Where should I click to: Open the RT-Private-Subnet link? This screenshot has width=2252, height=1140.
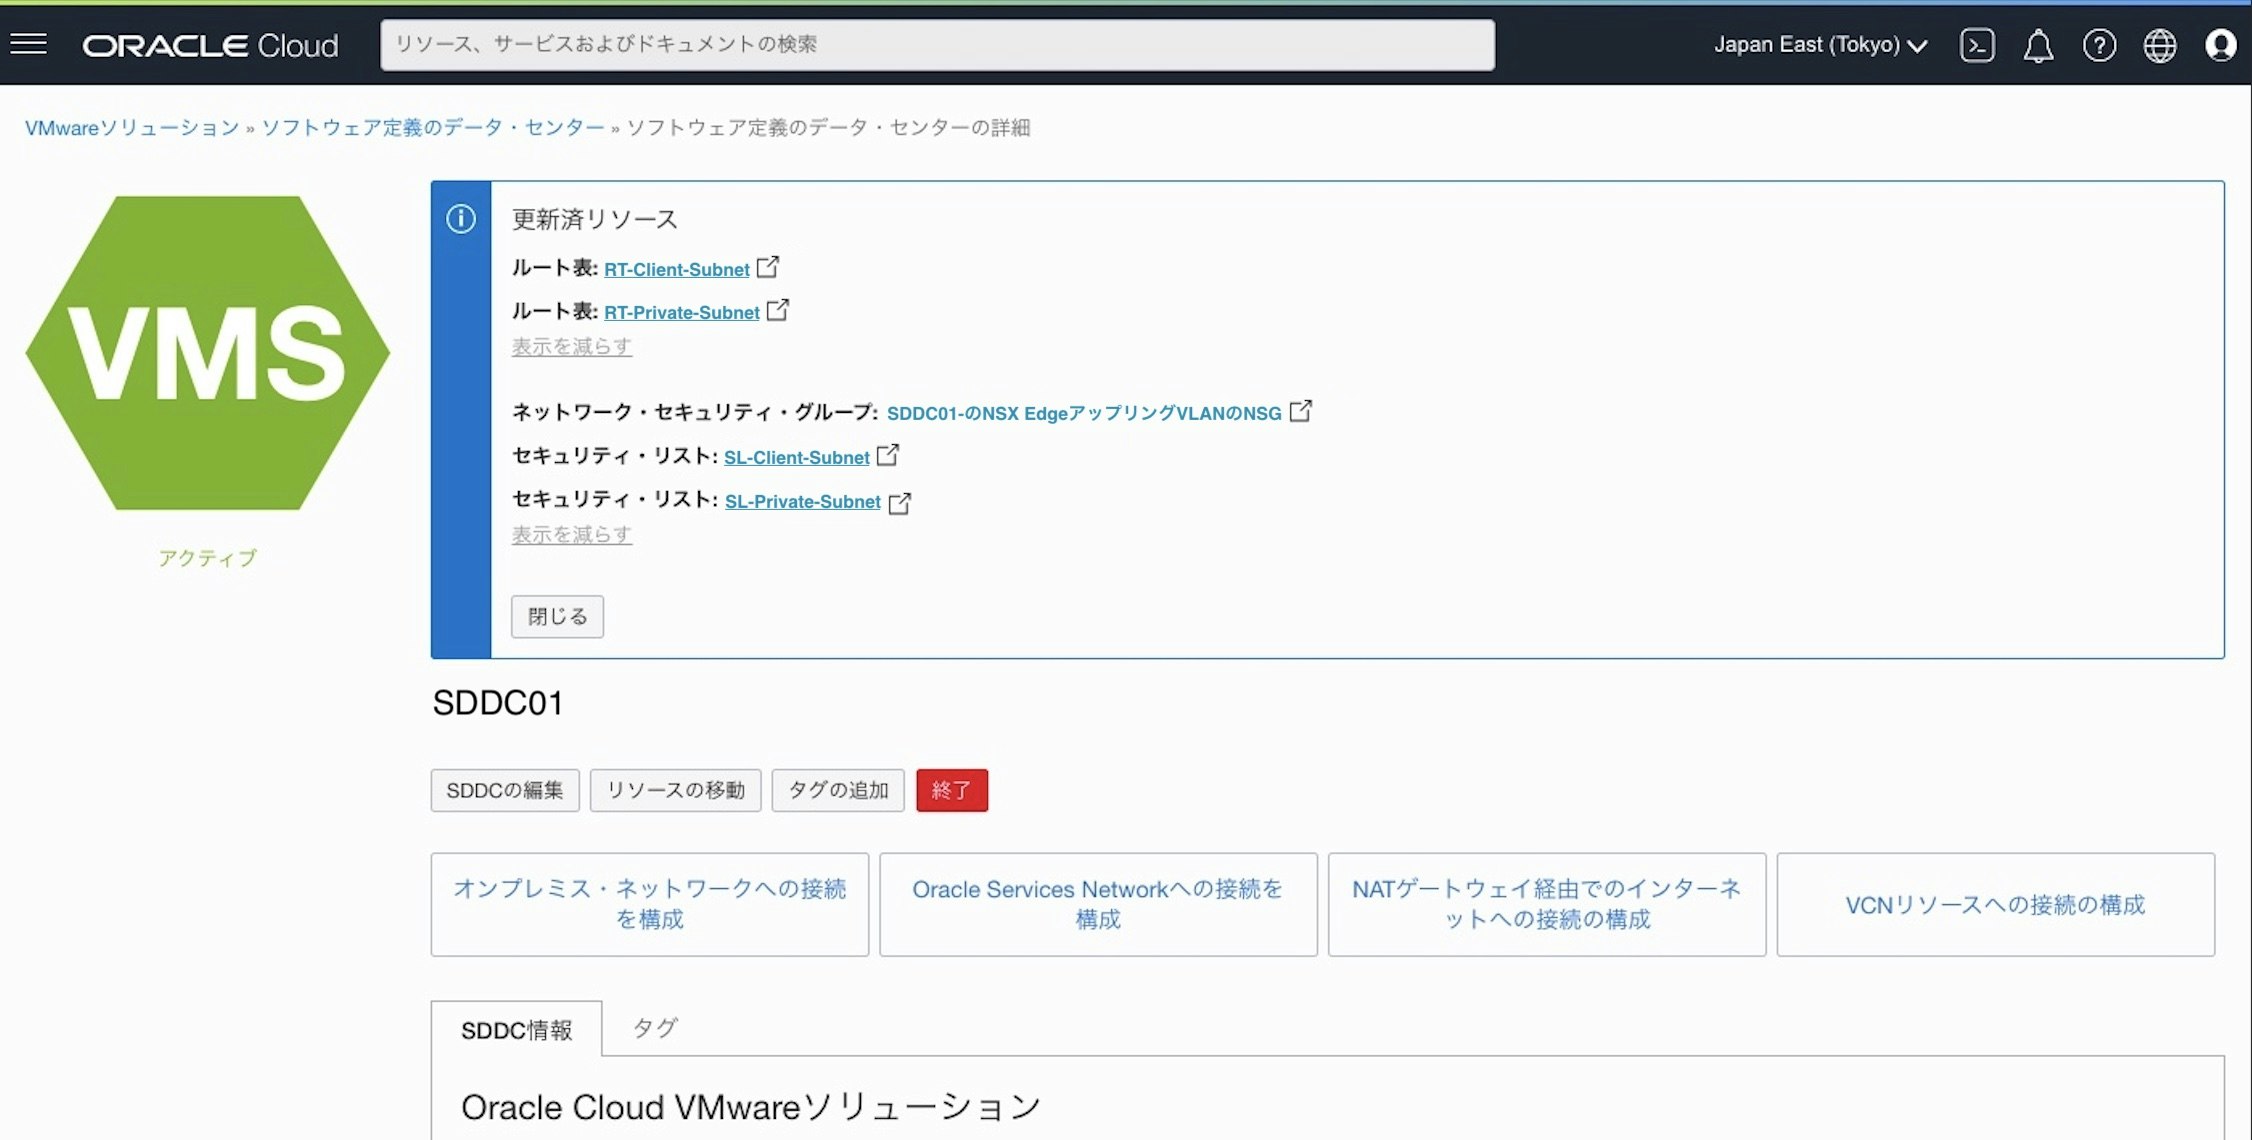(x=679, y=312)
